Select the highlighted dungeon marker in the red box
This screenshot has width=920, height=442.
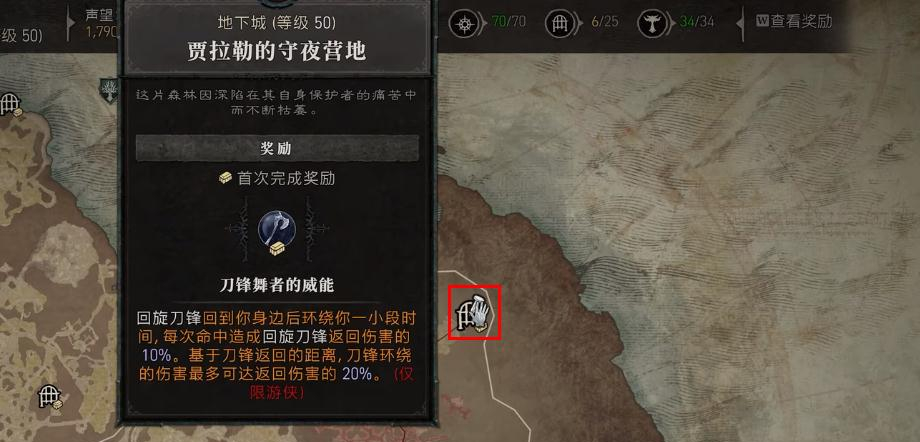tap(475, 312)
